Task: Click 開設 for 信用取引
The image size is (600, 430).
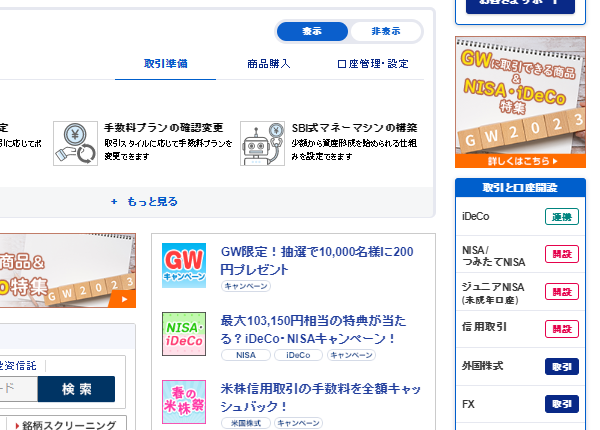Action: [x=562, y=329]
